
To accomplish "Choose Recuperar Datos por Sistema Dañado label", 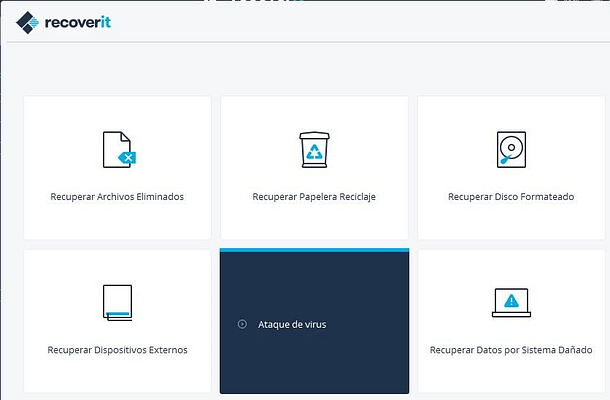I will [x=511, y=350].
